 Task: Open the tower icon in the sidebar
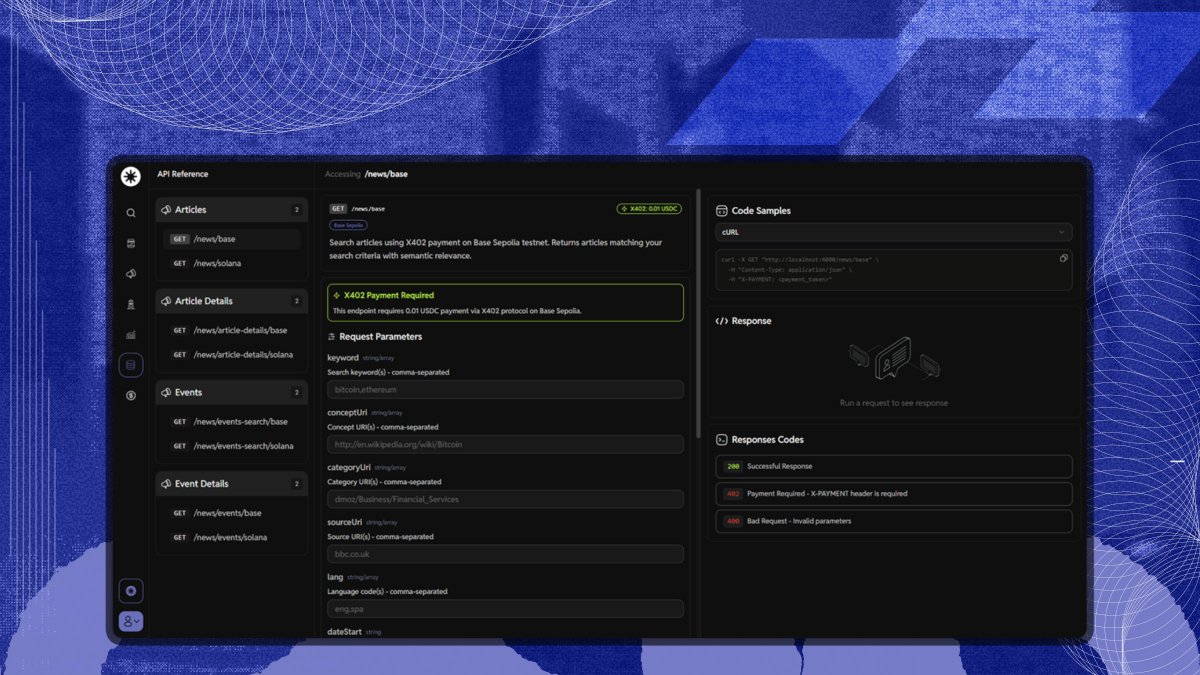[131, 304]
